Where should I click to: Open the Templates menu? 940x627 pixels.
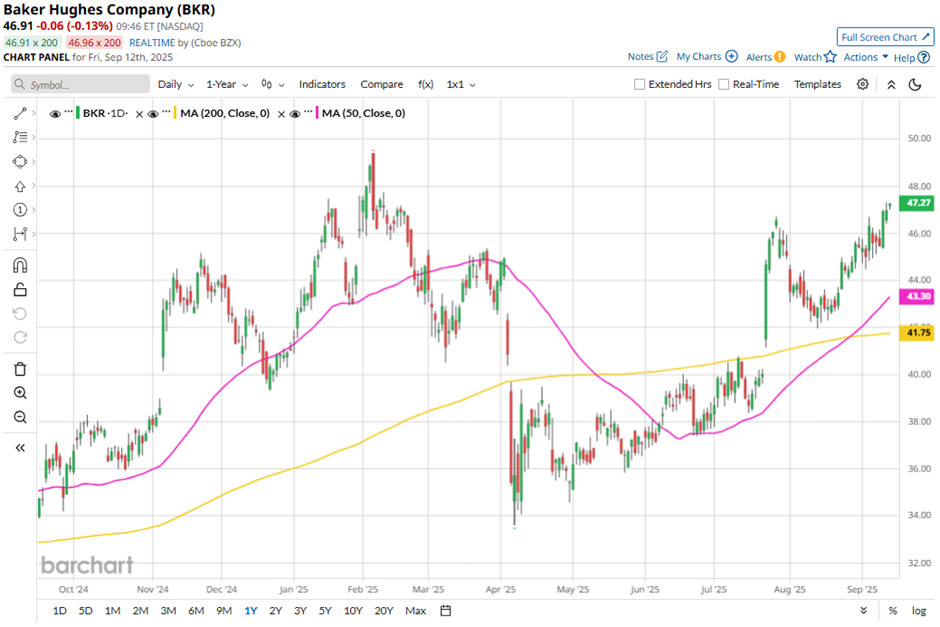tap(818, 85)
